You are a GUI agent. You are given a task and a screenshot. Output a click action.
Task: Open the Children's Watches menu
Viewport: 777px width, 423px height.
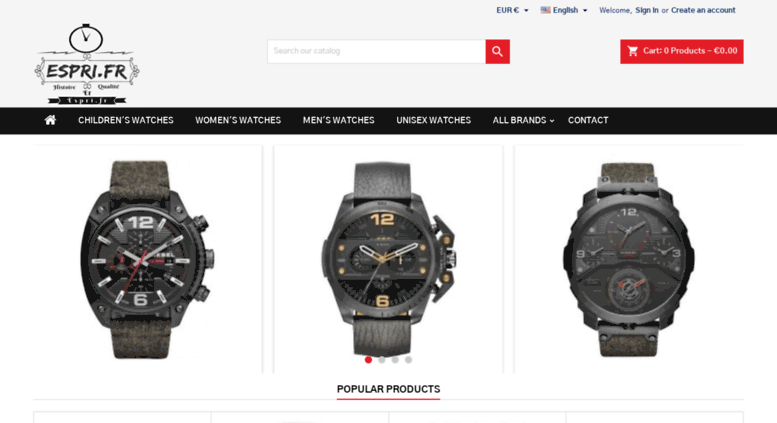point(126,120)
